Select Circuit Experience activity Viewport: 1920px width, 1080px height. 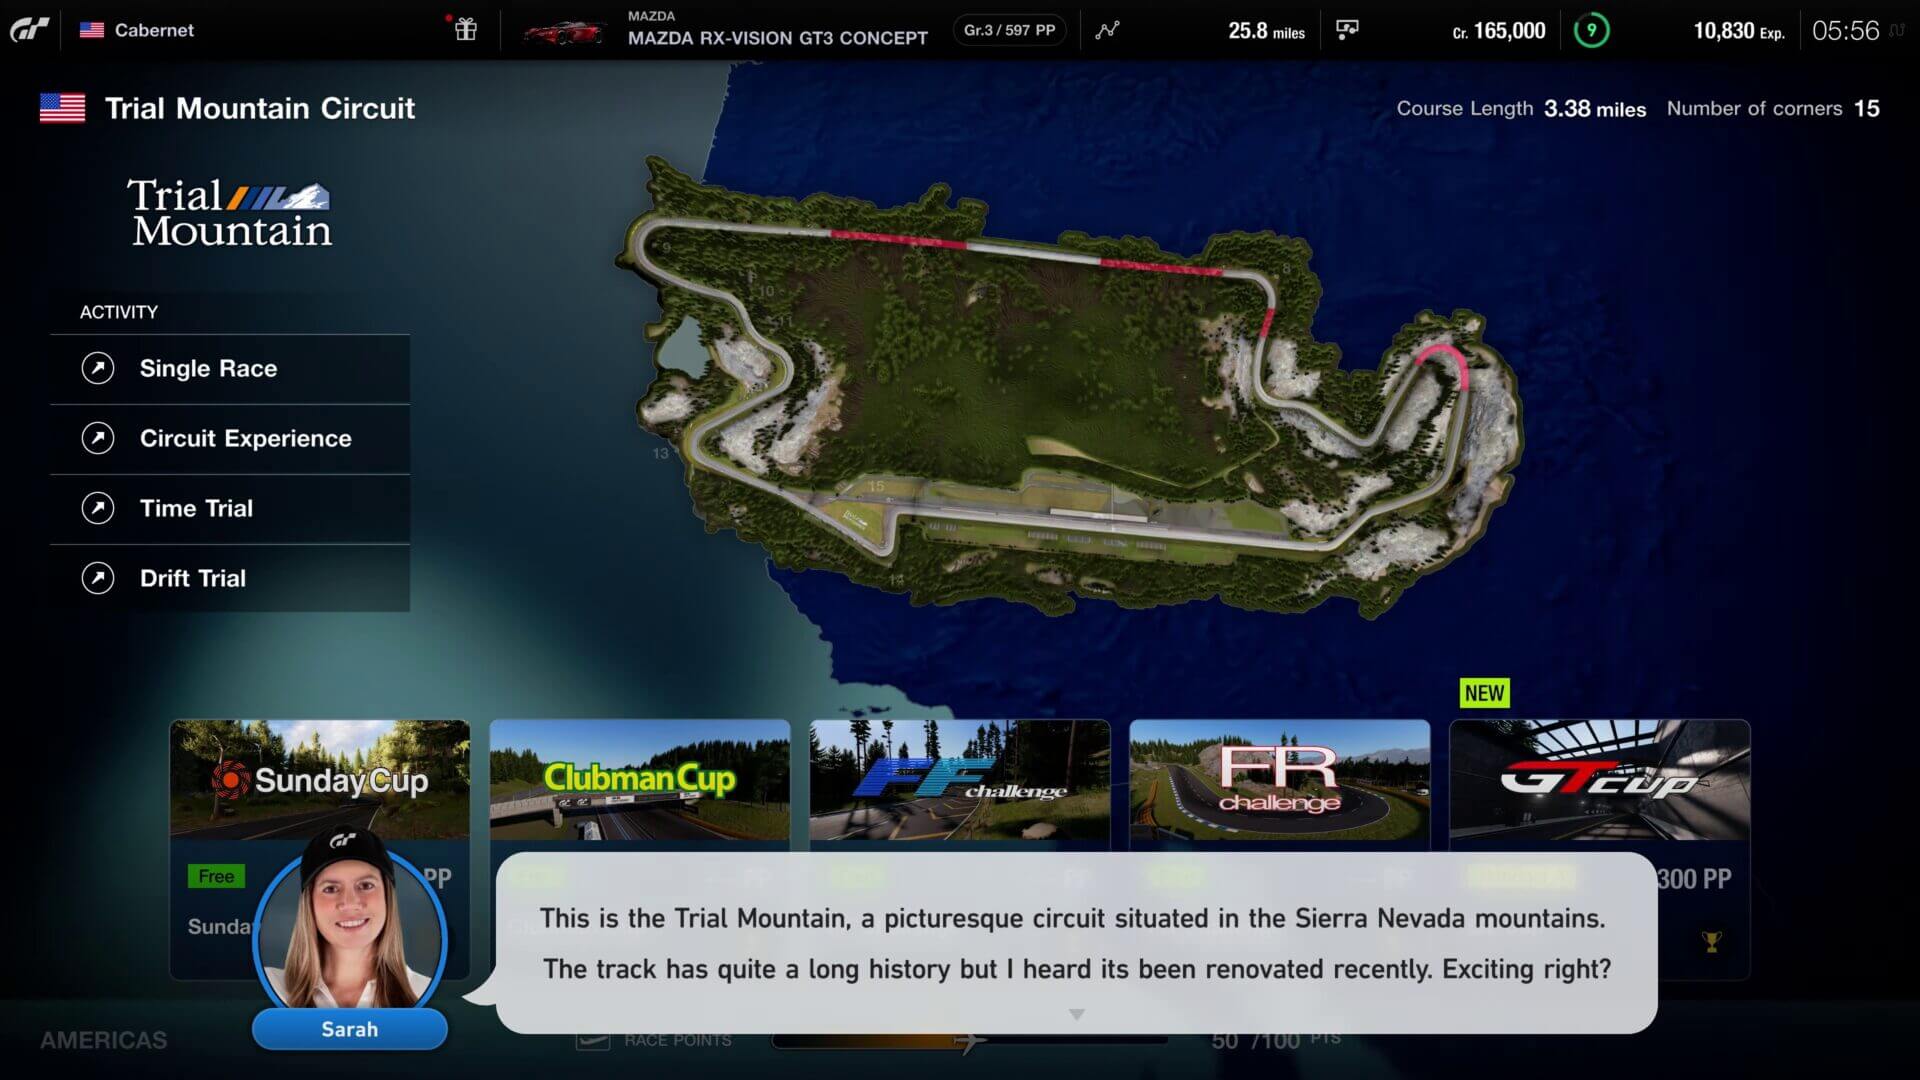pyautogui.click(x=245, y=438)
